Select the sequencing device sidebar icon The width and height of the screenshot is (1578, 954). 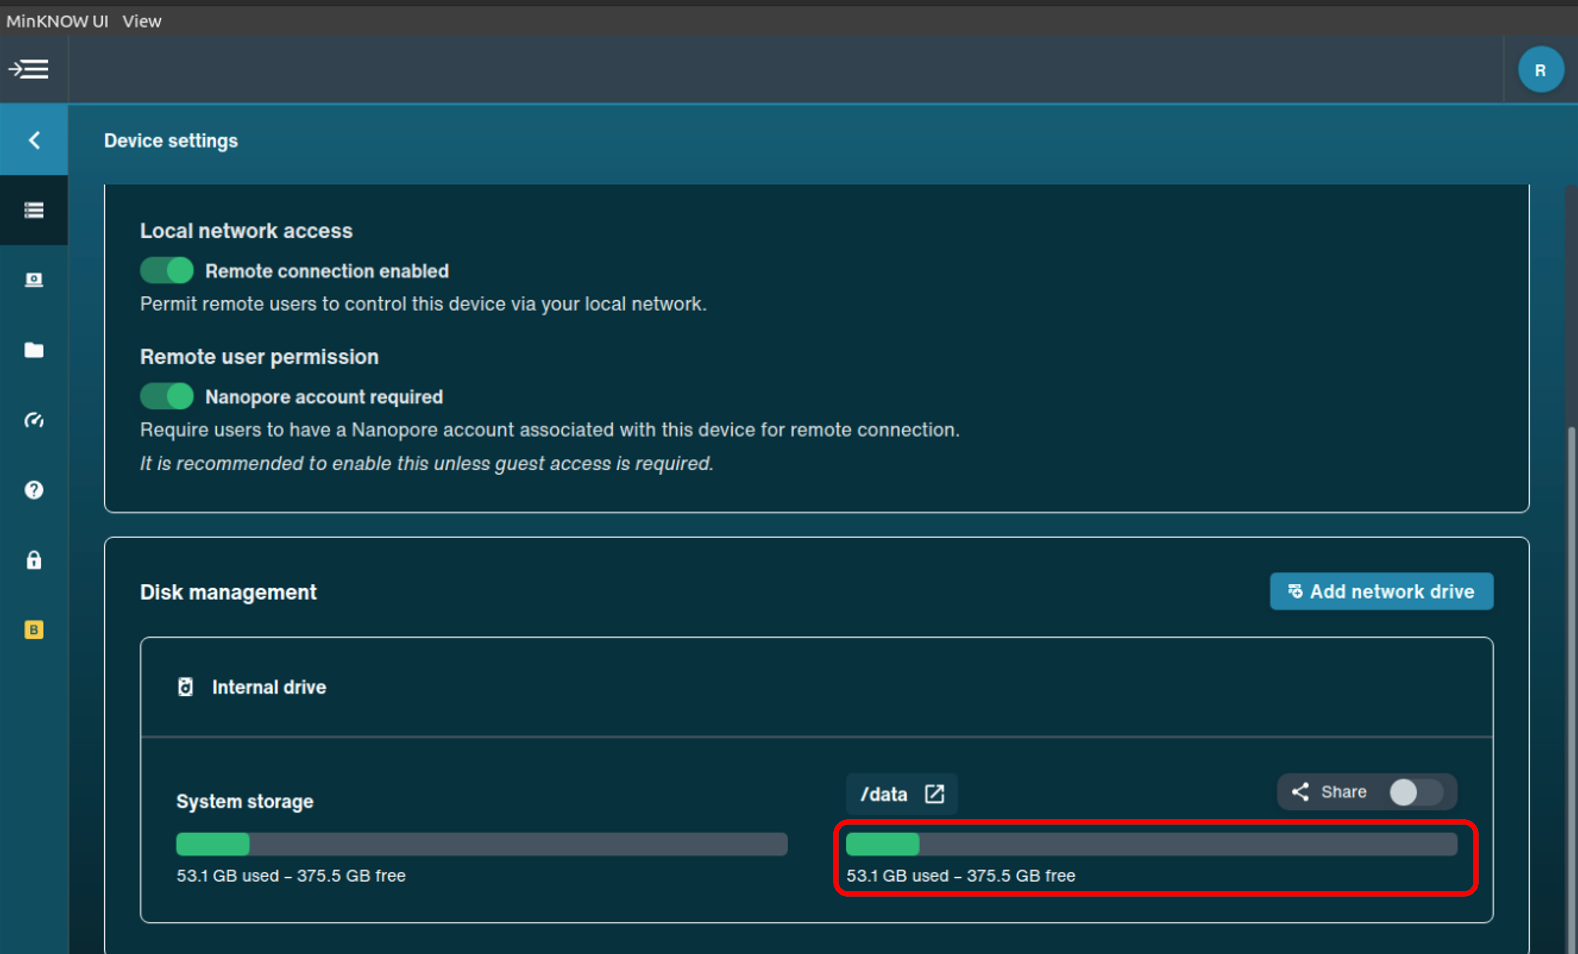34,280
